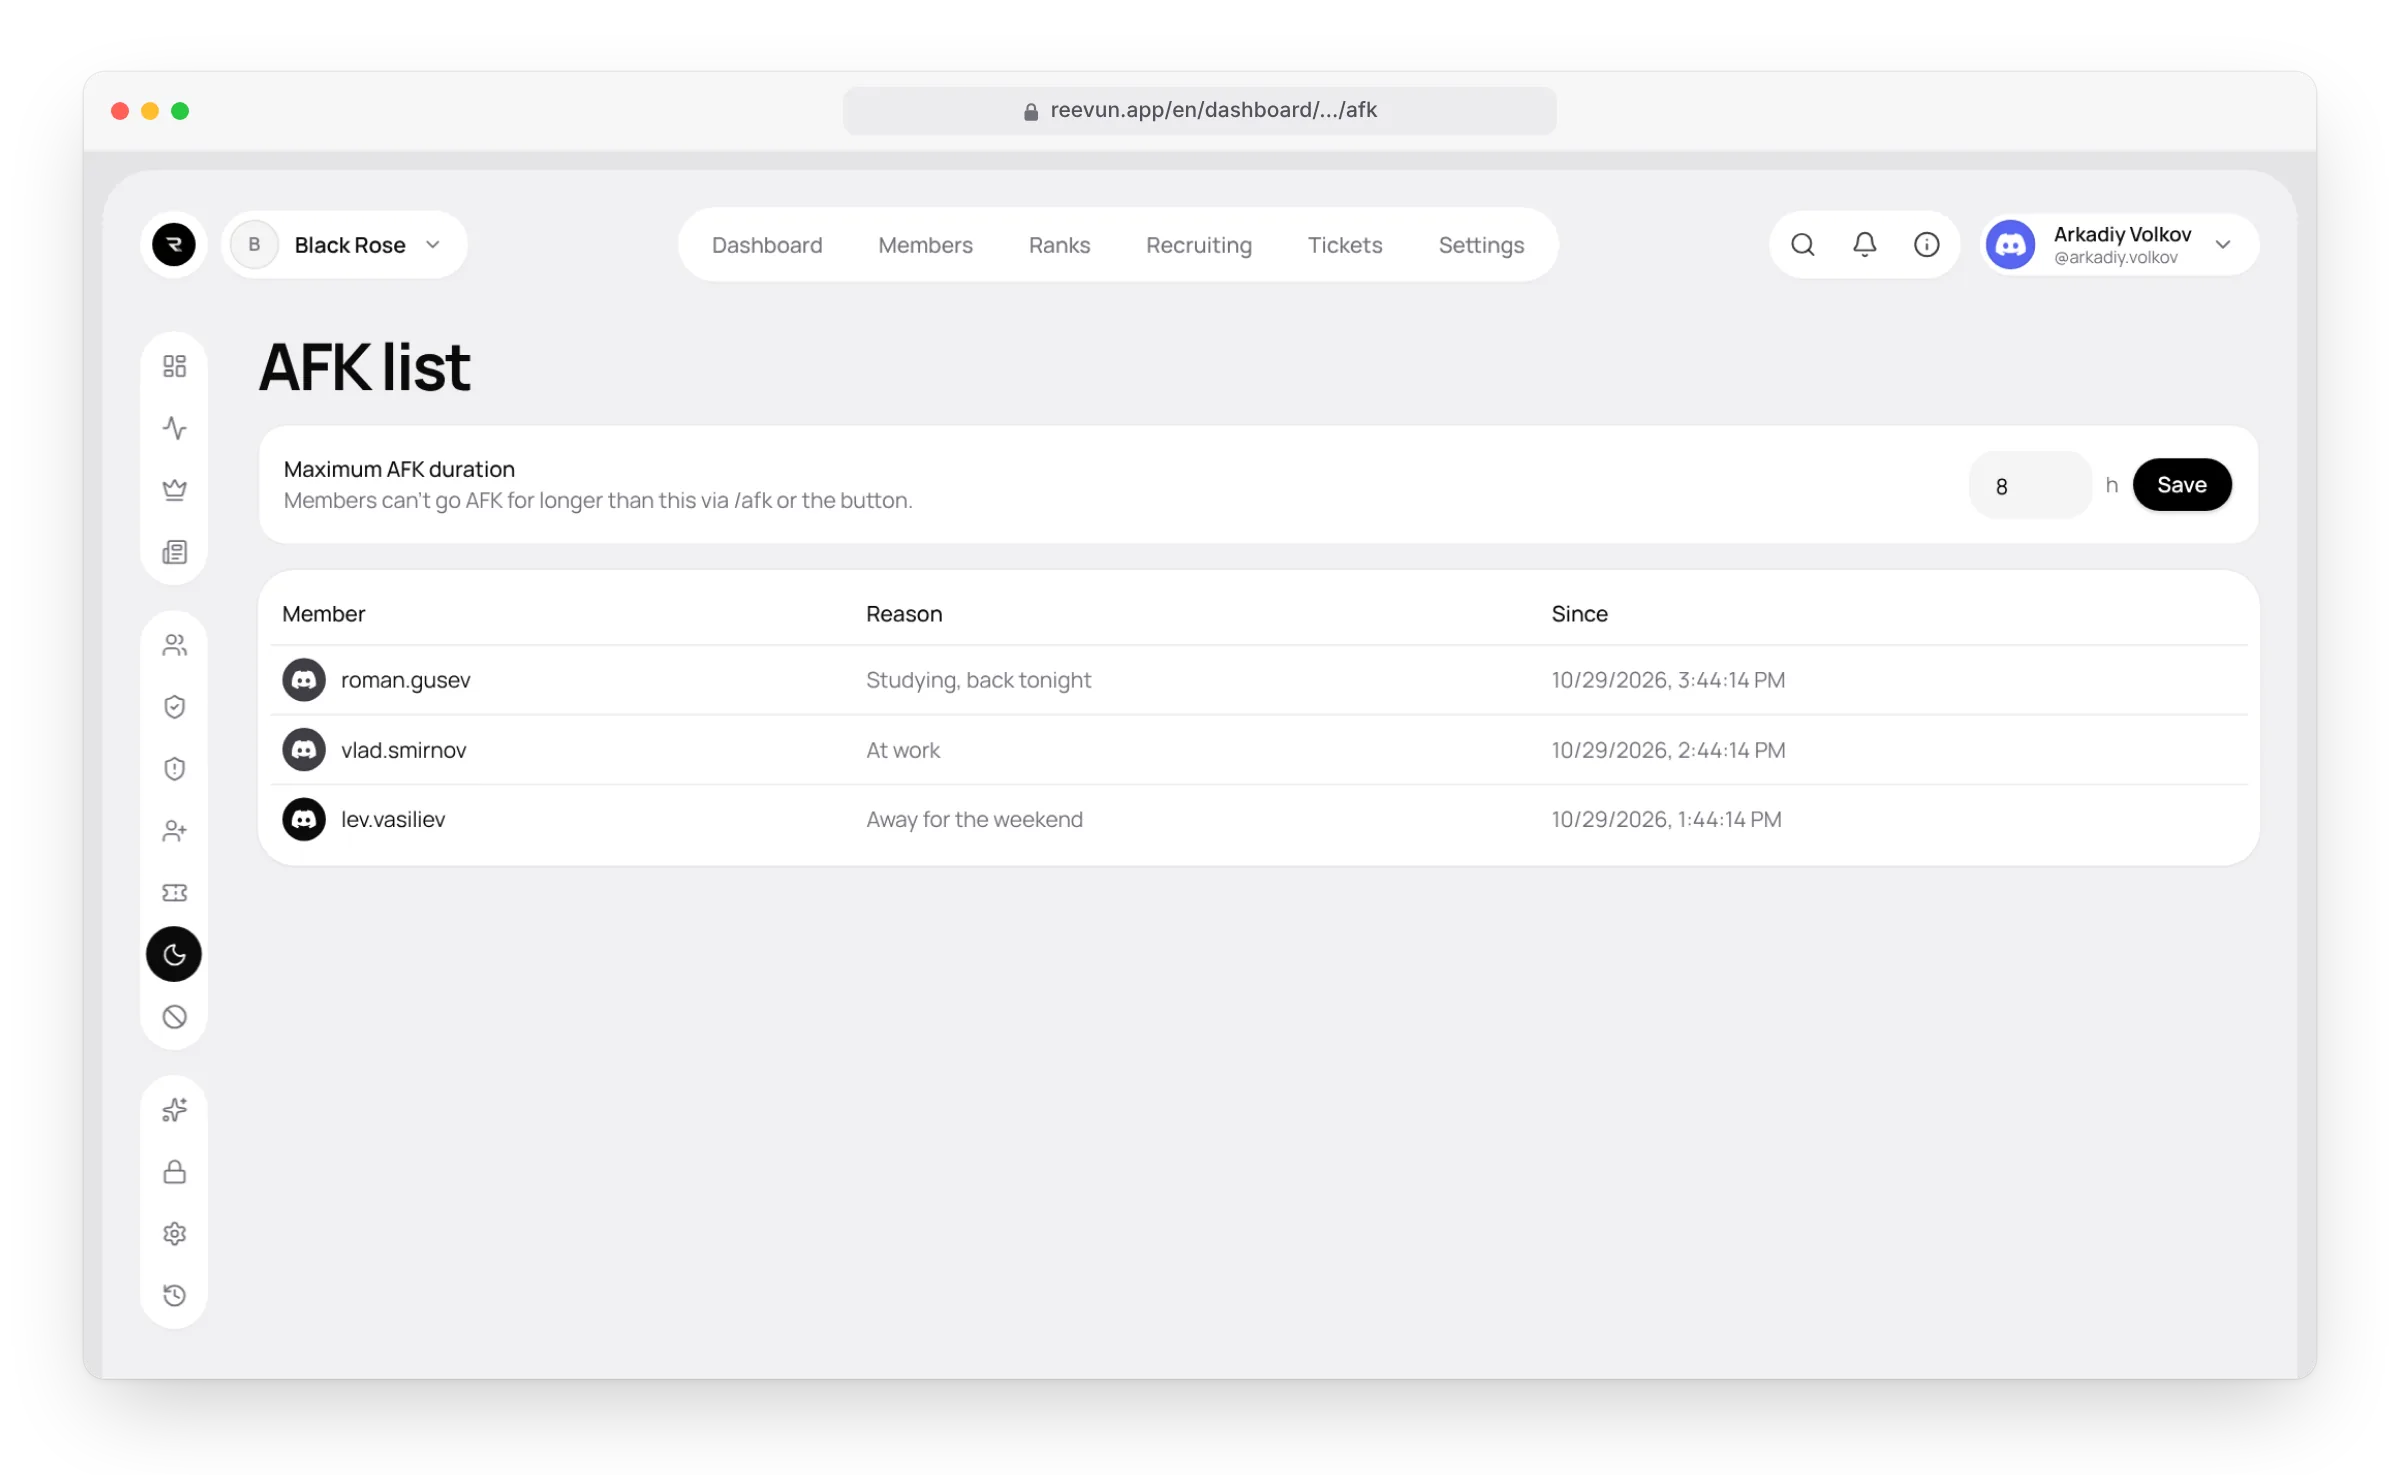Image resolution: width=2400 pixels, height=1475 pixels.
Task: Open the crown ranks sidebar icon
Action: [x=174, y=490]
